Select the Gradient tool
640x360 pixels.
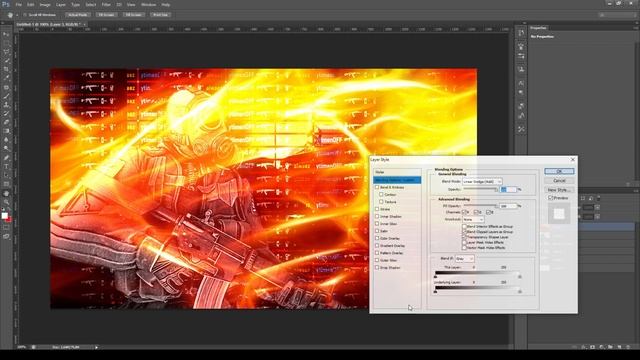pyautogui.click(x=6, y=131)
